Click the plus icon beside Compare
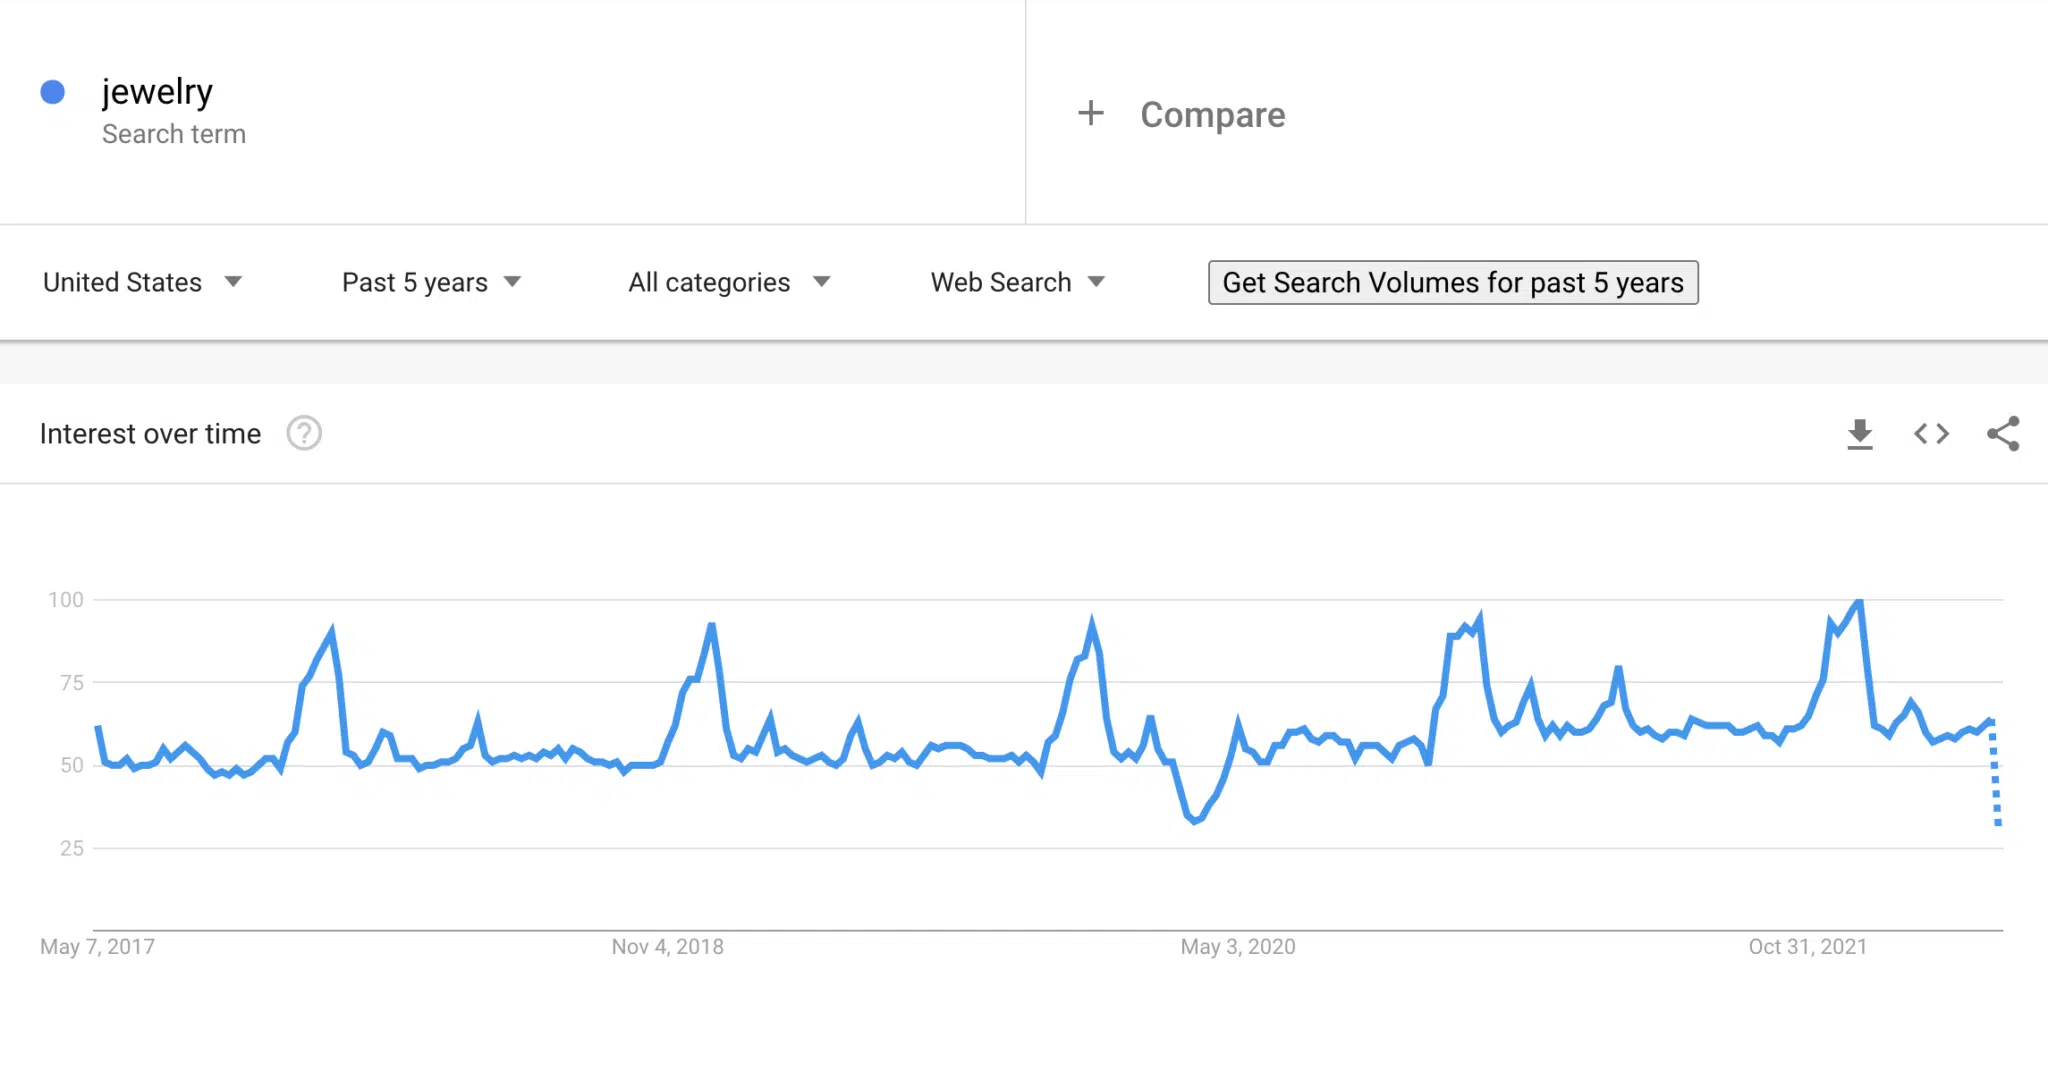This screenshot has height=1080, width=2048. pos(1091,113)
